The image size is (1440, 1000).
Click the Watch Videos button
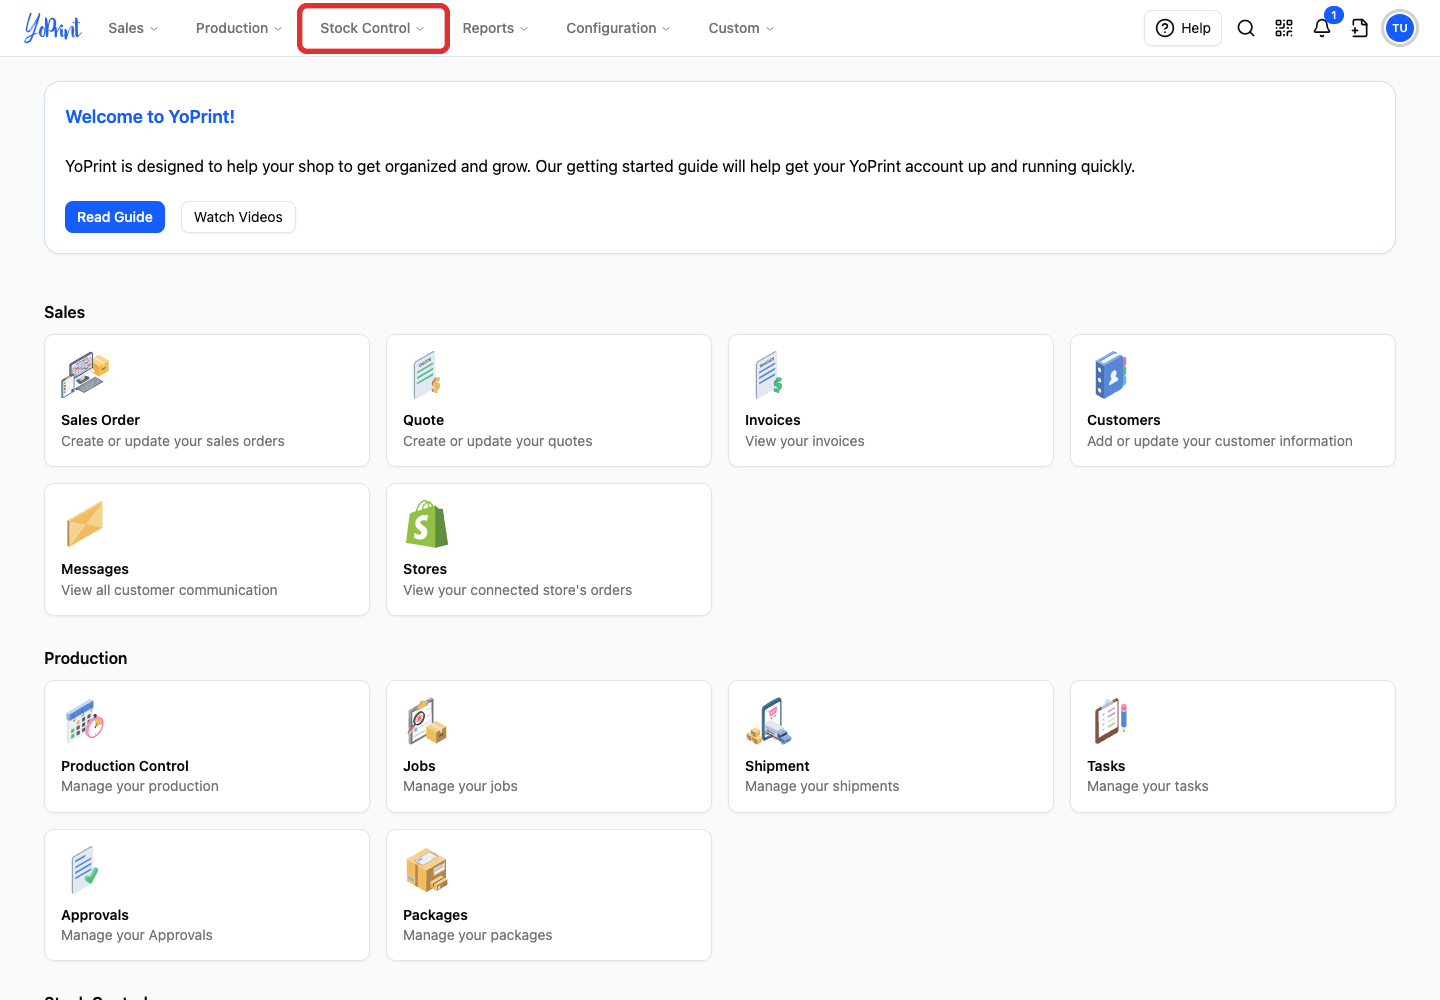(x=238, y=217)
